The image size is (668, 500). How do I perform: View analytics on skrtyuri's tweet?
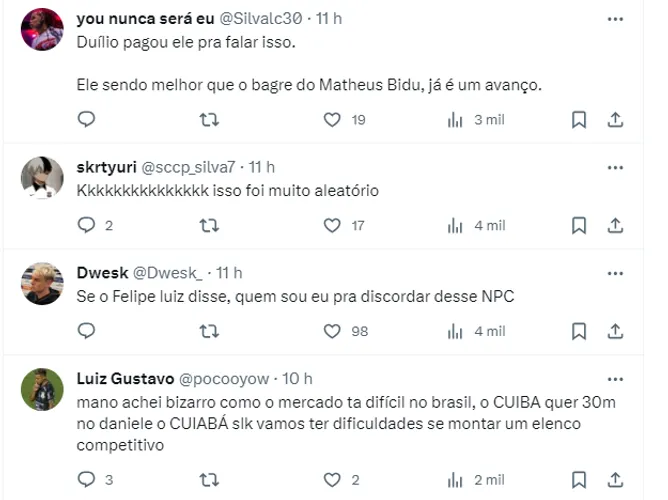(x=455, y=226)
